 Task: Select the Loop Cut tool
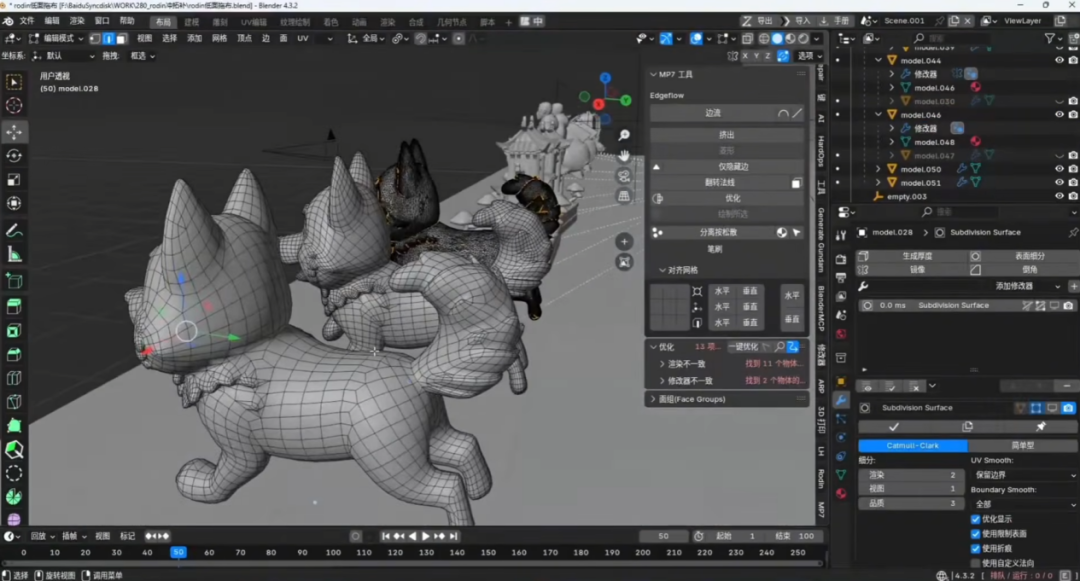click(x=14, y=379)
